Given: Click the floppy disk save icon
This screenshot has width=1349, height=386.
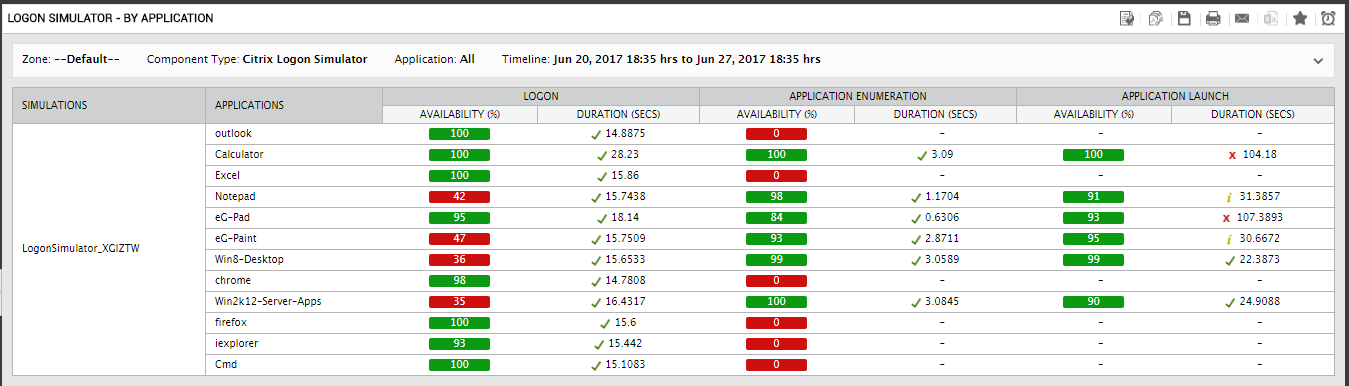Looking at the screenshot, I should click(1184, 18).
